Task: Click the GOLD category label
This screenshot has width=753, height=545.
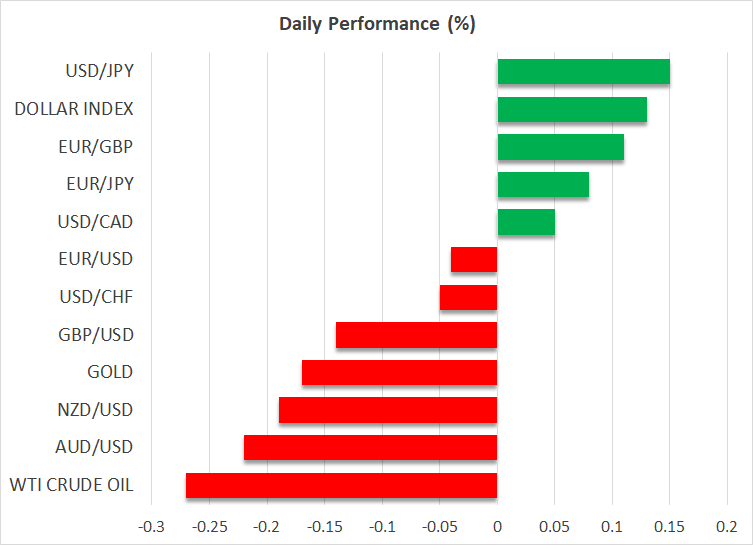Action: coord(111,372)
